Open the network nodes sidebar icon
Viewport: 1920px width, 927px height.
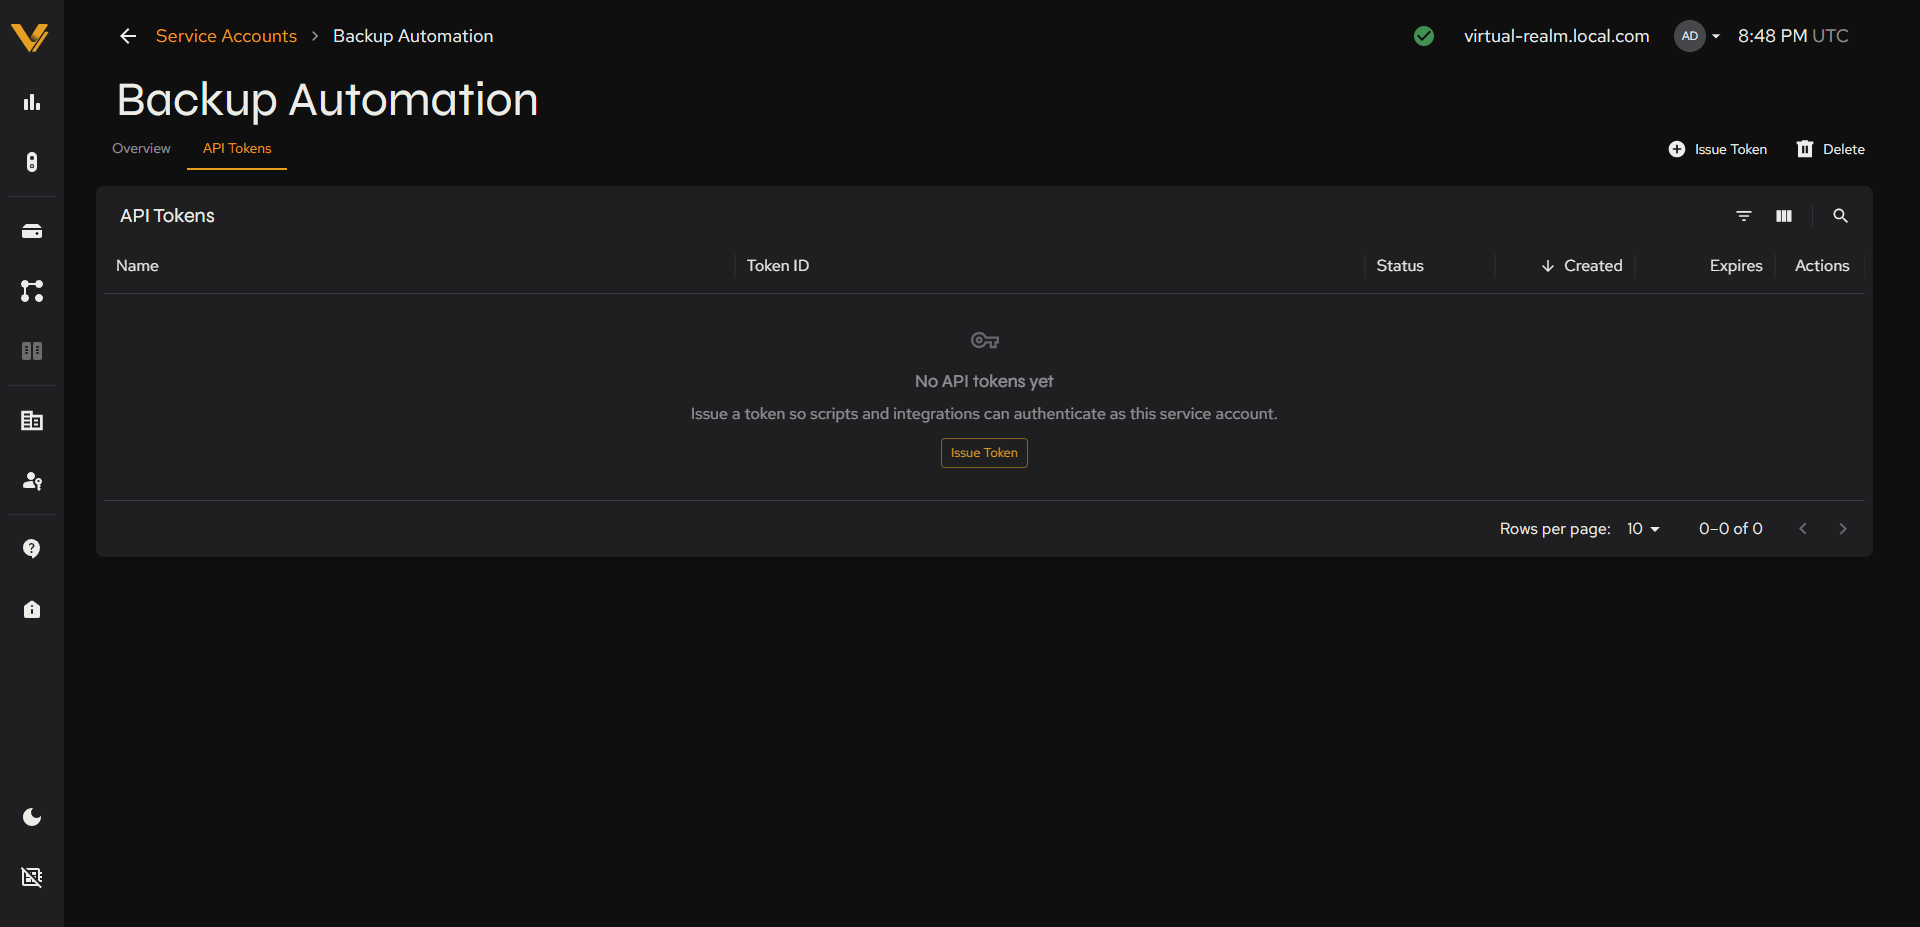coord(32,291)
